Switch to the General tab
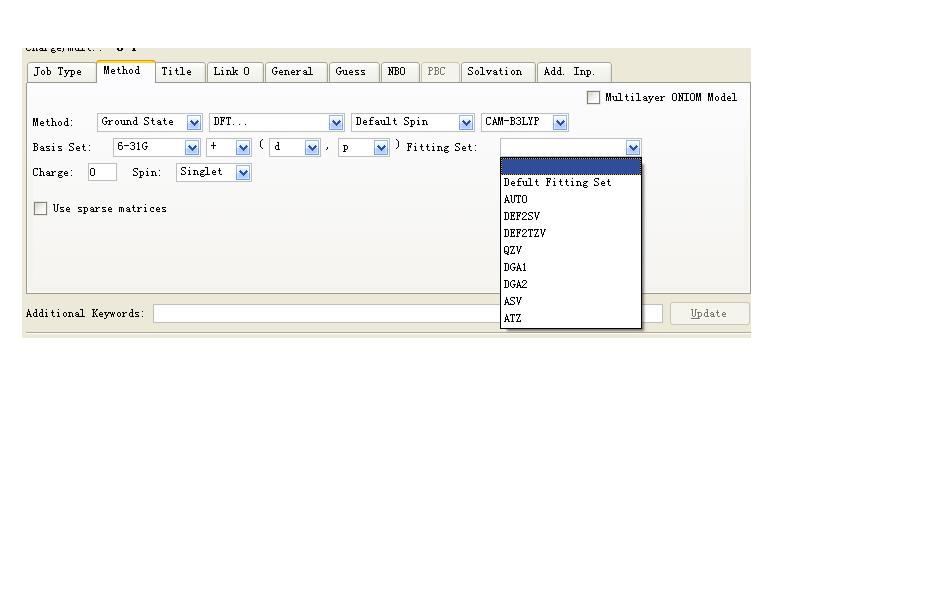Screen dimensions: 932x601 296,72
